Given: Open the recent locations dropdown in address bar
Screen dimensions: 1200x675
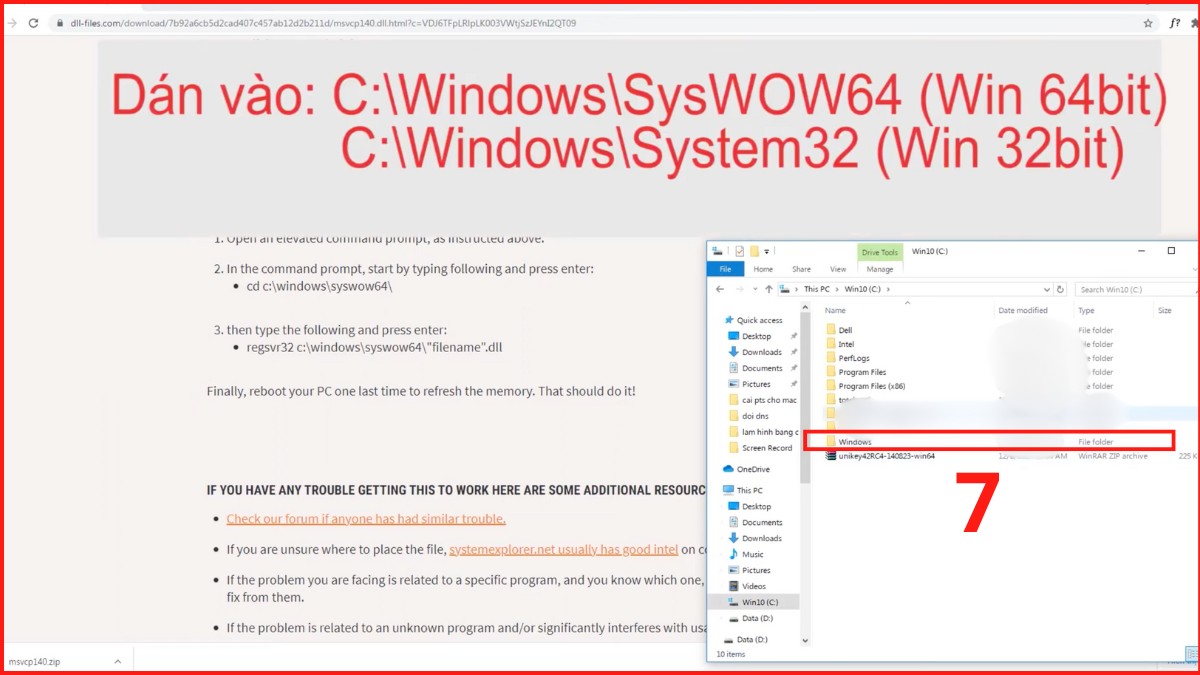Looking at the screenshot, I should [x=1046, y=289].
